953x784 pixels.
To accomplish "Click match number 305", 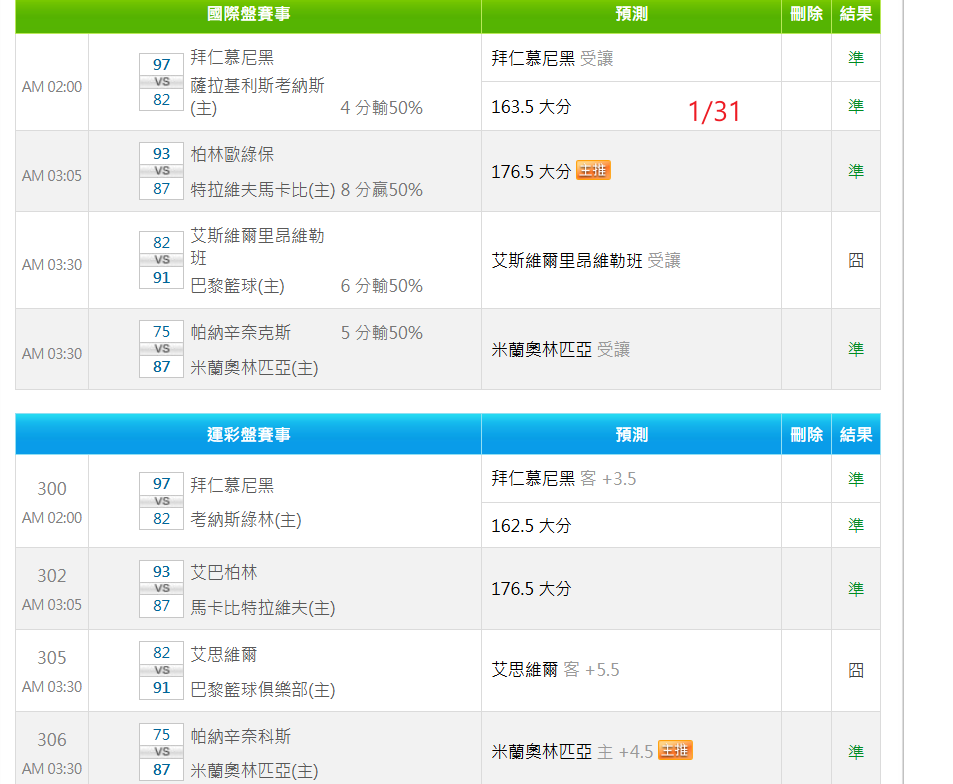I will (x=52, y=658).
